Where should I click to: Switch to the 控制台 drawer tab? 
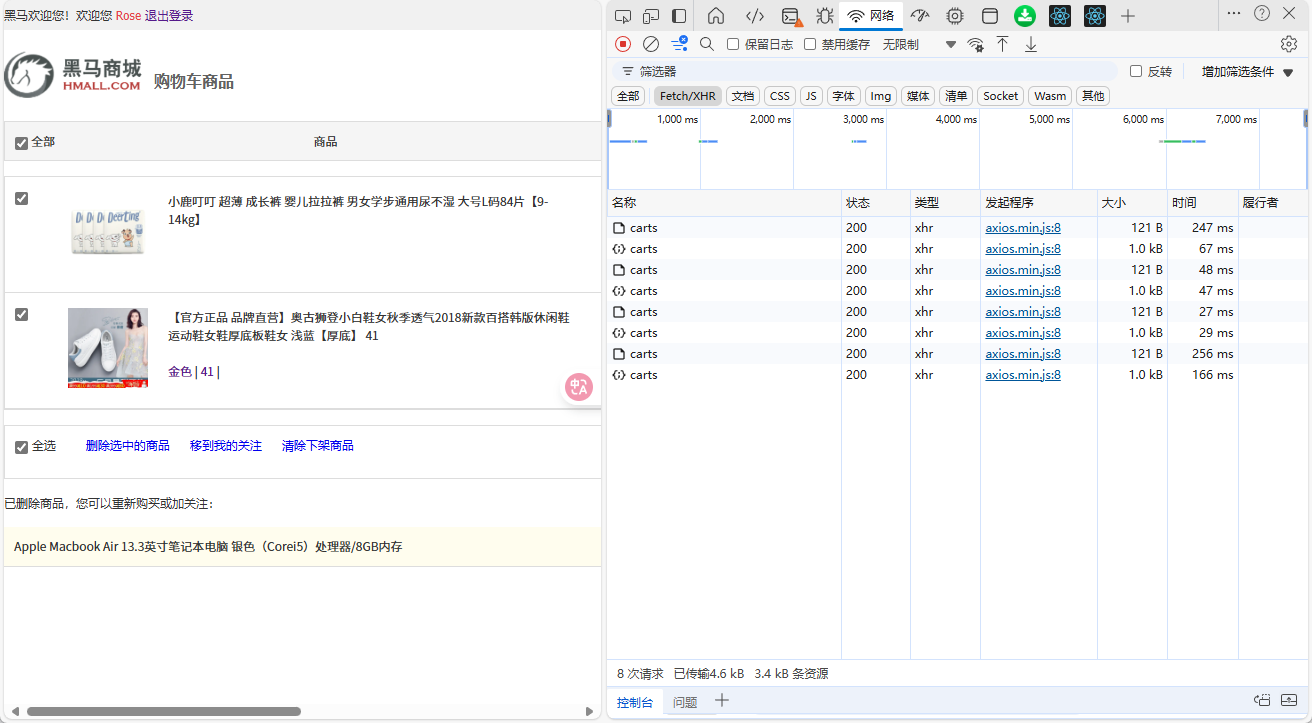pyautogui.click(x=635, y=702)
